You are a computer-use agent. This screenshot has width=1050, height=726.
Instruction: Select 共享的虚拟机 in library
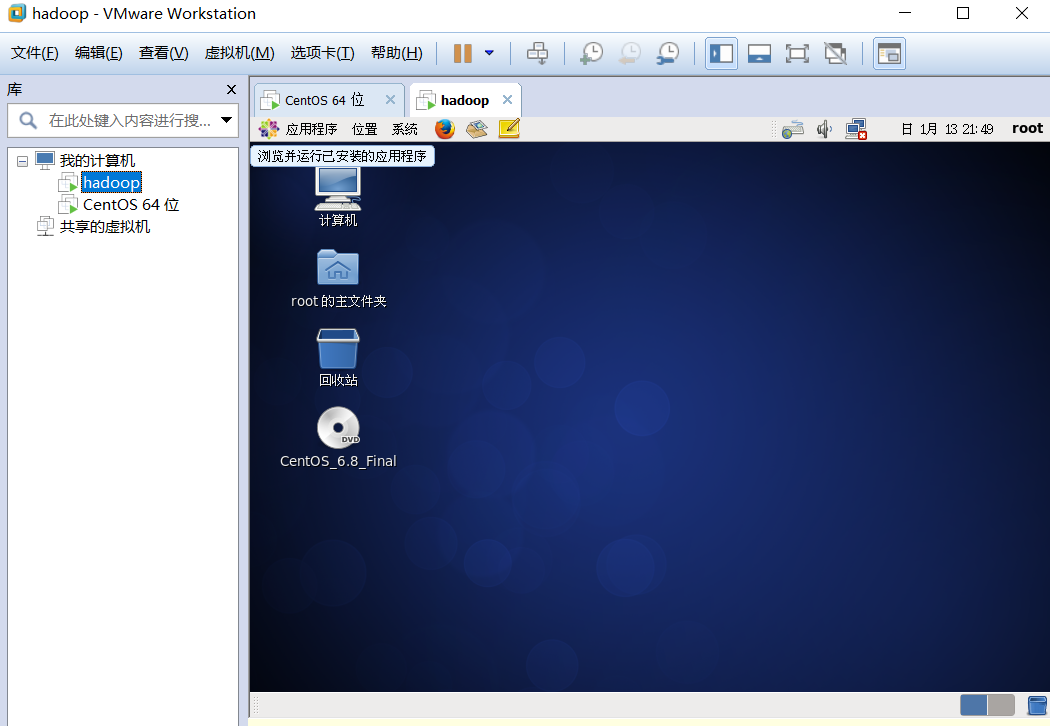coord(104,226)
